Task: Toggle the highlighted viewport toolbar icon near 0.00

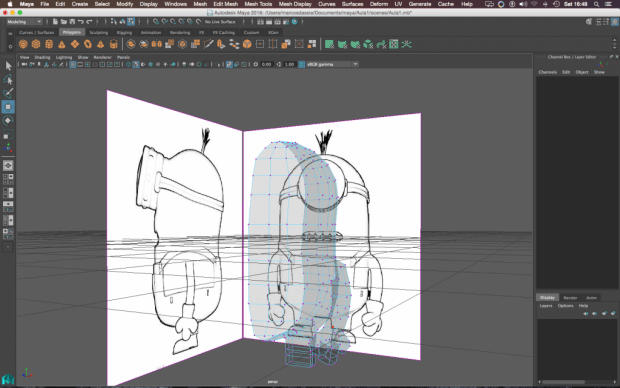Action: [229, 64]
